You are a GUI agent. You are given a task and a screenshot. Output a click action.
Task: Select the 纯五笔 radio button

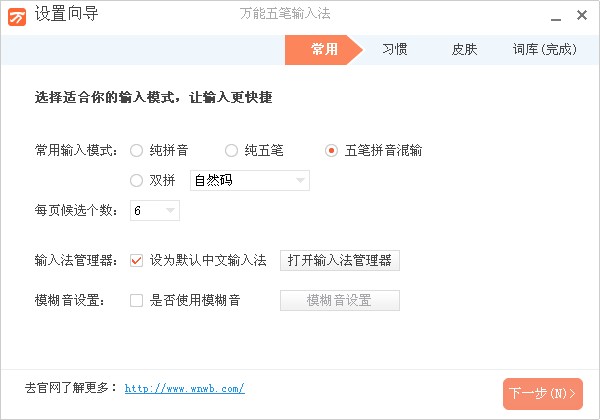[x=232, y=151]
